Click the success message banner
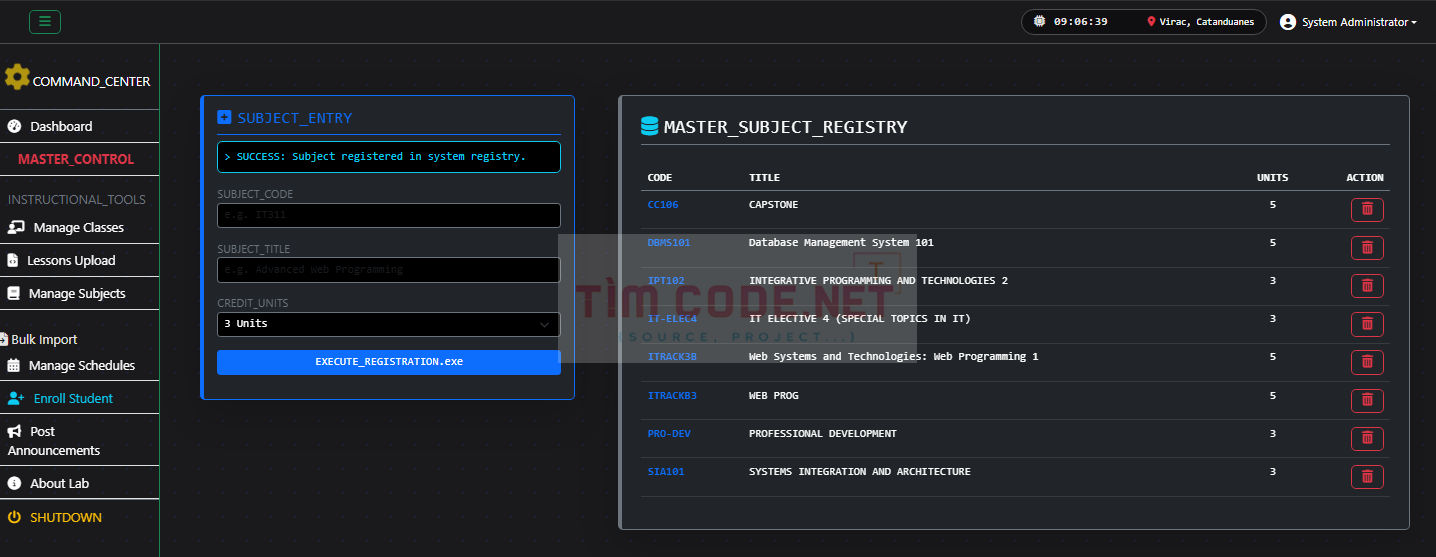Image resolution: width=1436 pixels, height=557 pixels. pyautogui.click(x=389, y=157)
